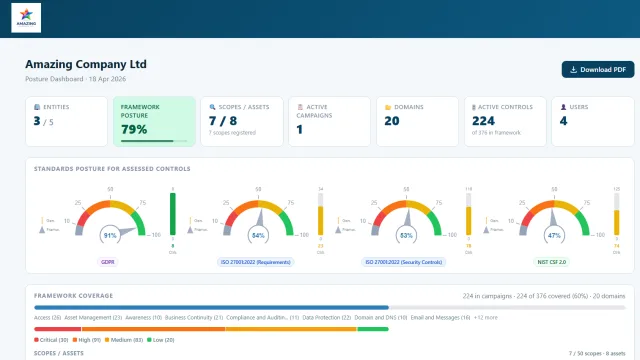Open the Domains 20 card

pos(417,122)
